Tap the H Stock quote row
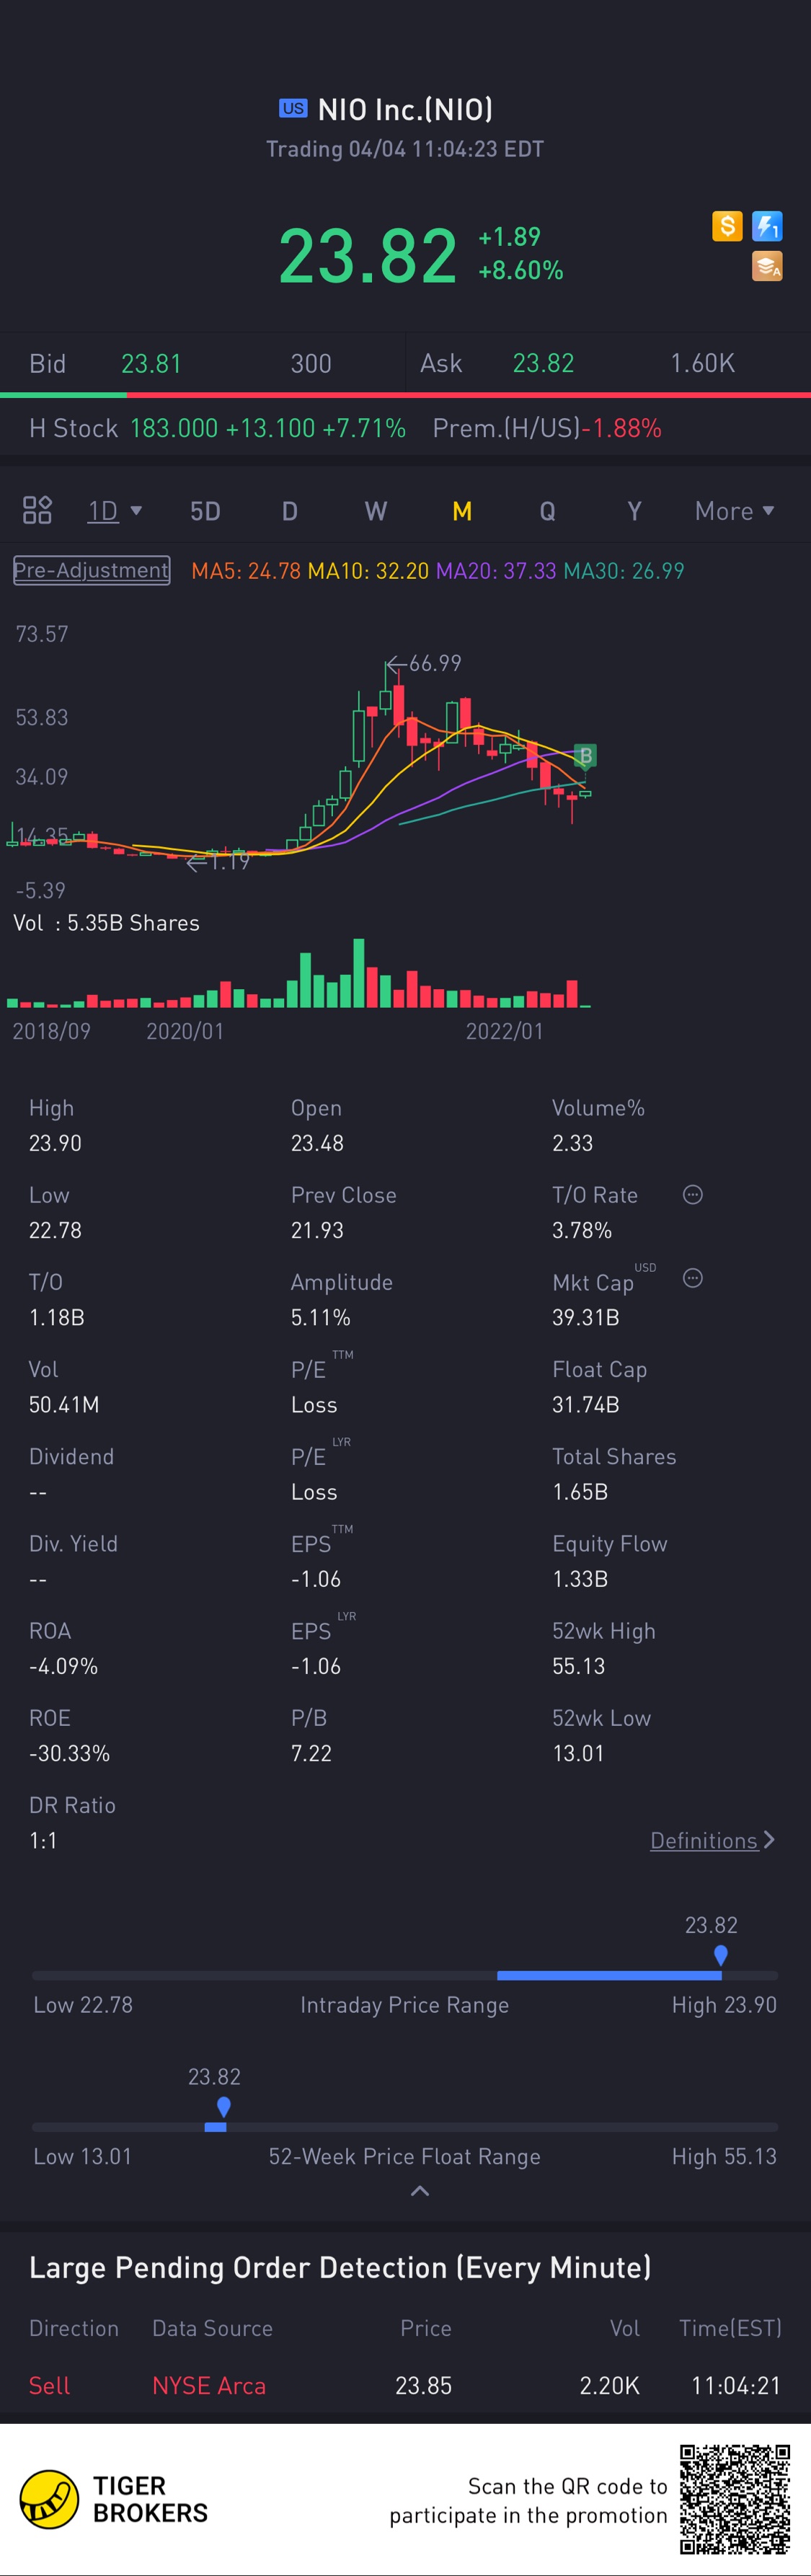811x2576 pixels. tap(345, 428)
